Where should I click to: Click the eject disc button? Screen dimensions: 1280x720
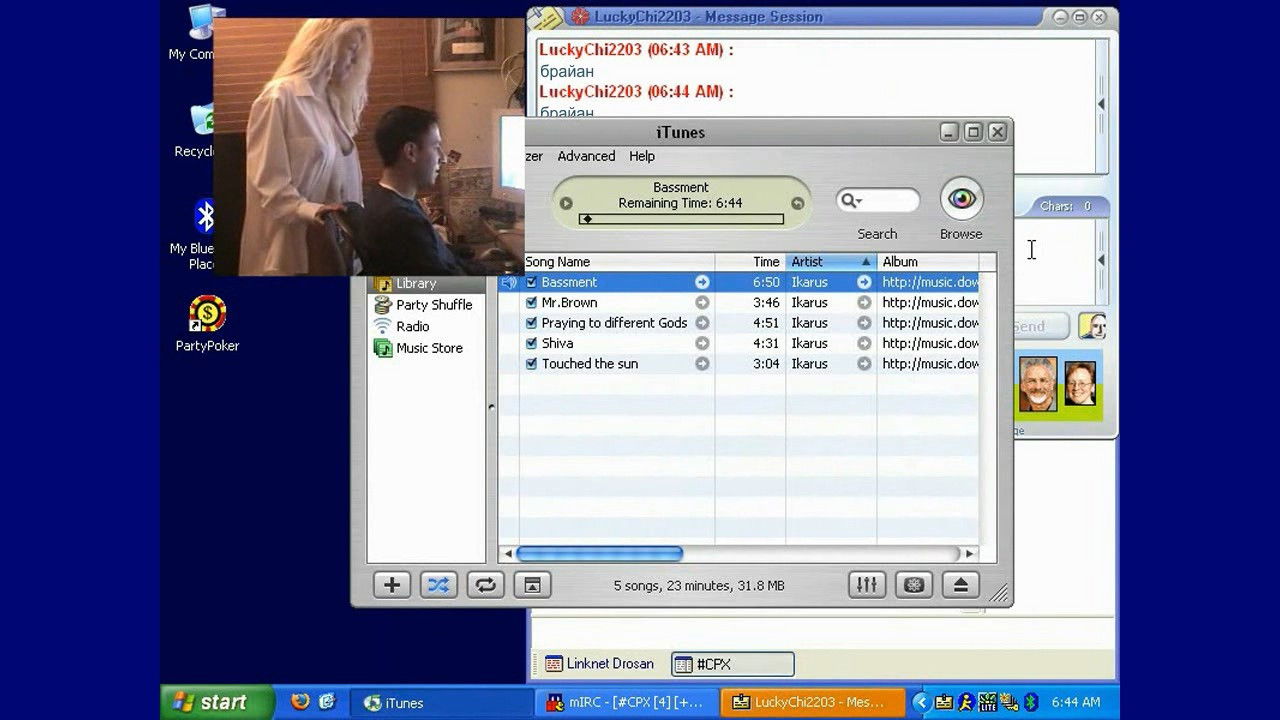click(x=960, y=585)
